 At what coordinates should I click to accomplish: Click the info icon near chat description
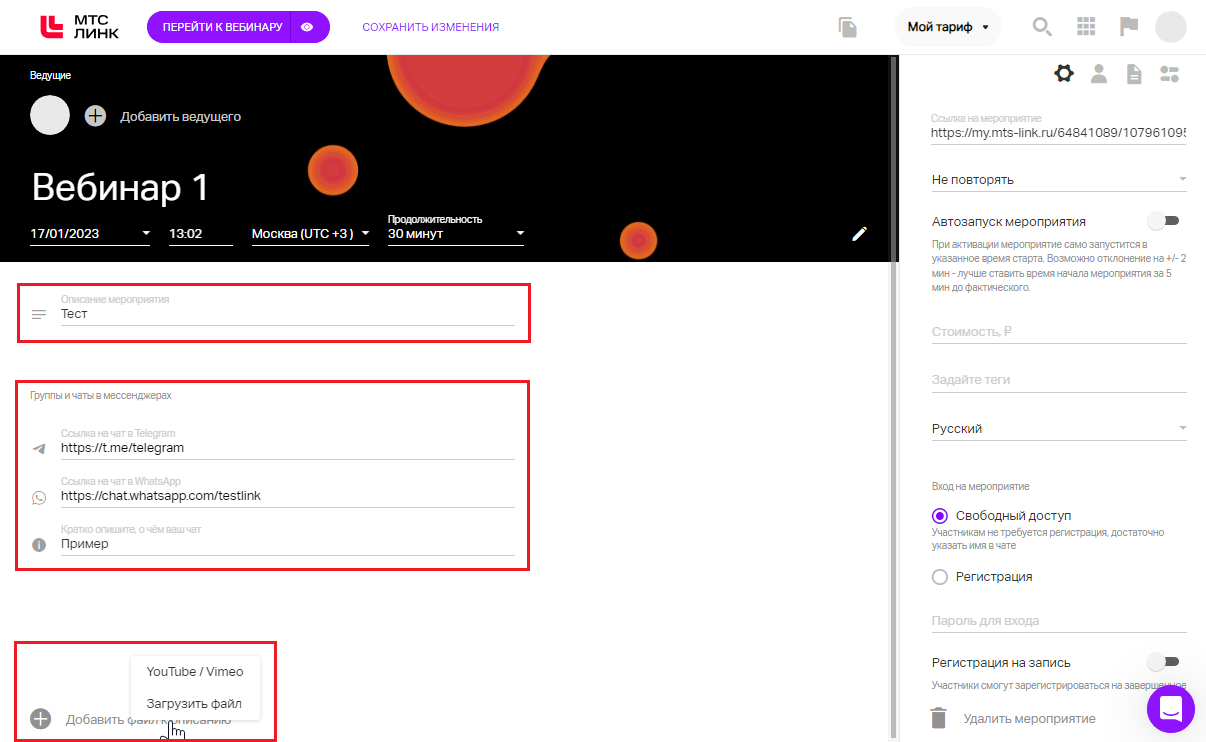[x=39, y=545]
